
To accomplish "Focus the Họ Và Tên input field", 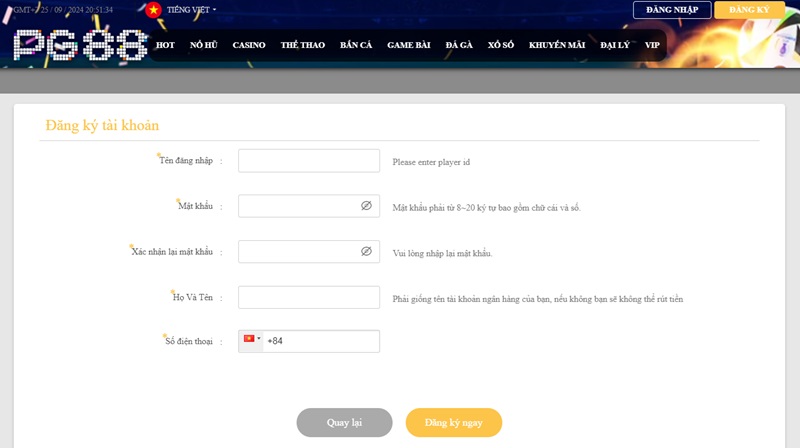I will pyautogui.click(x=309, y=297).
